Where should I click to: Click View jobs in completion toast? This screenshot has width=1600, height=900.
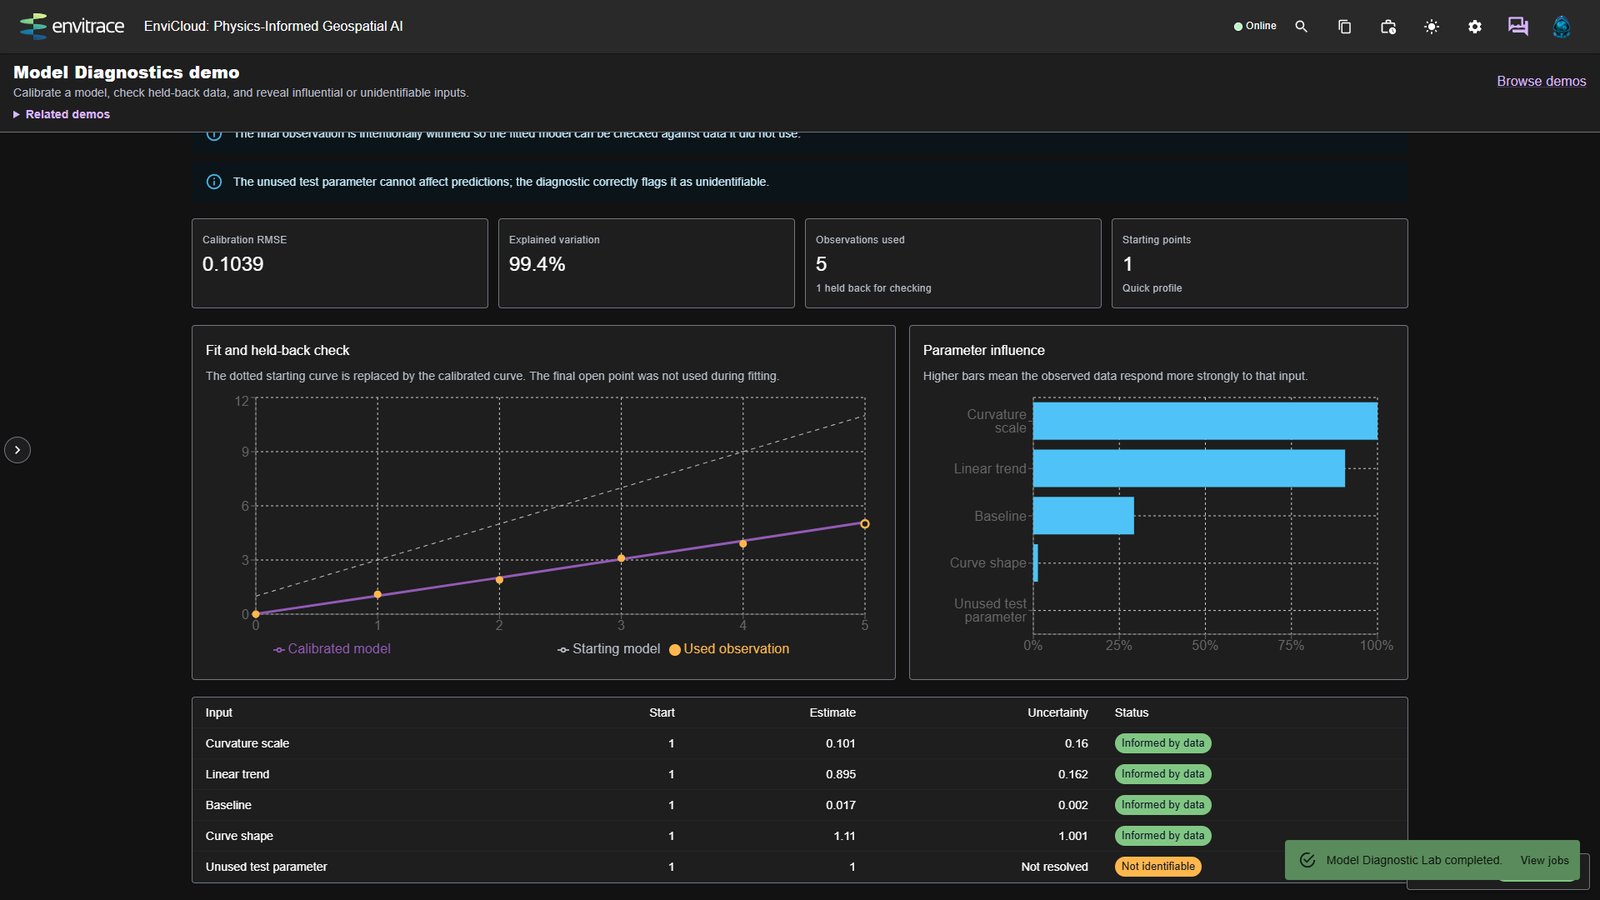tap(1544, 860)
